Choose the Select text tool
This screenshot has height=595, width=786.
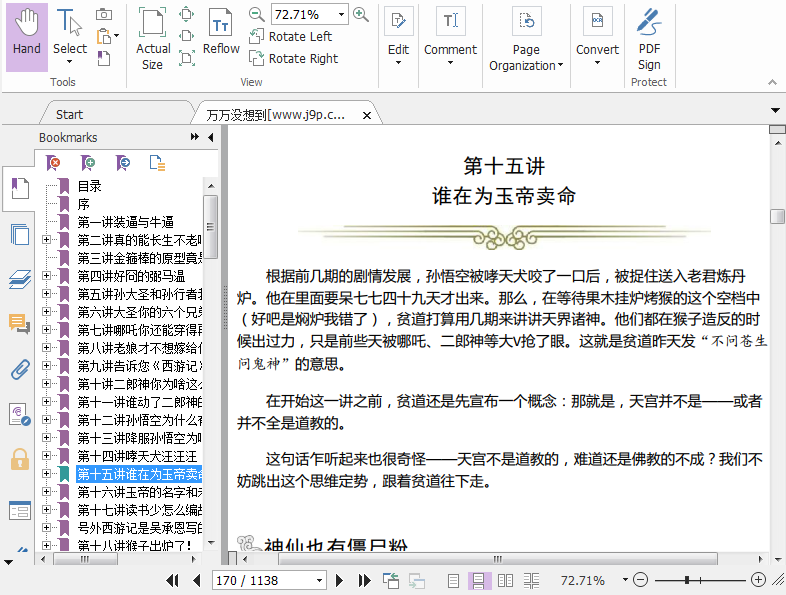coord(70,37)
